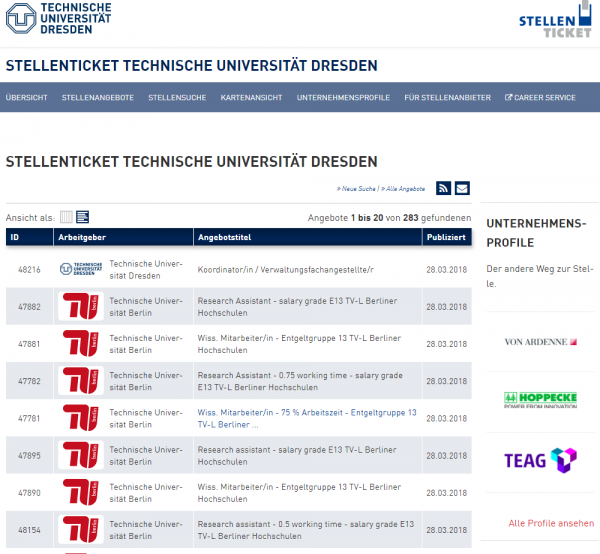Click ID cell 47882
This screenshot has width=600, height=554.
(x=29, y=307)
